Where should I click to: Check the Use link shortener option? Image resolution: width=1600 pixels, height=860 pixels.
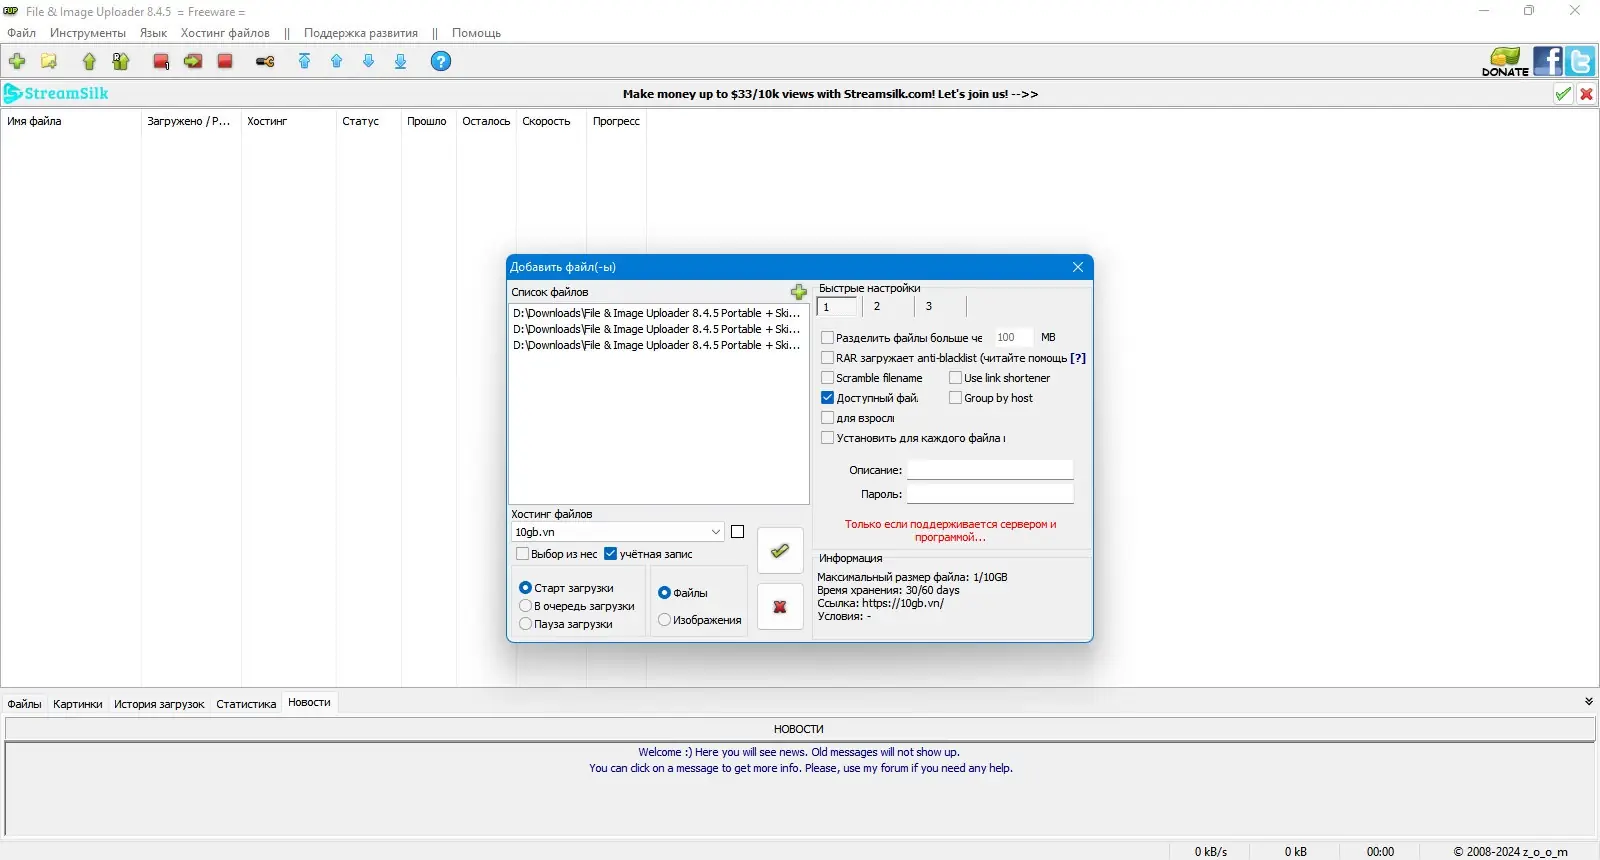pos(955,378)
